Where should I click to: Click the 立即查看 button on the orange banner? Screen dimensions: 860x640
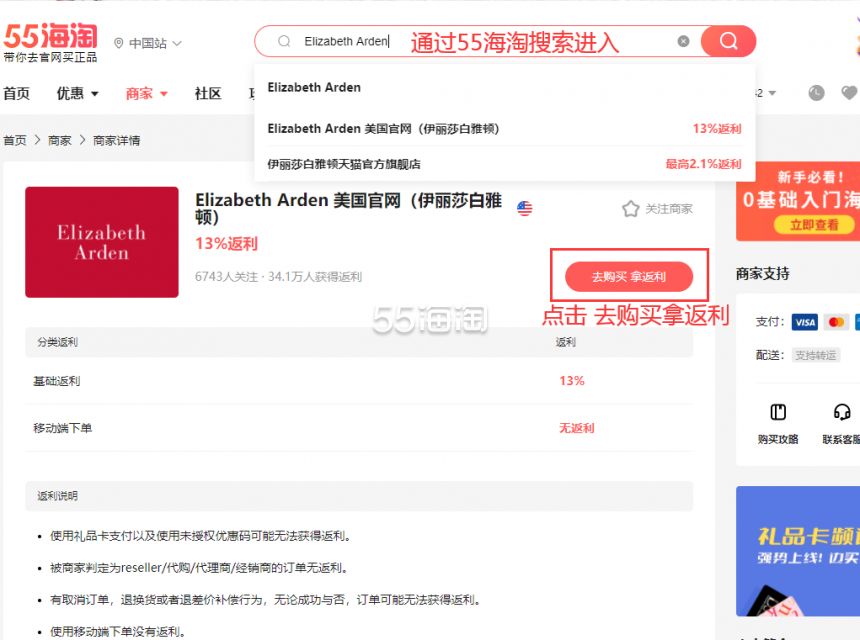pos(814,225)
